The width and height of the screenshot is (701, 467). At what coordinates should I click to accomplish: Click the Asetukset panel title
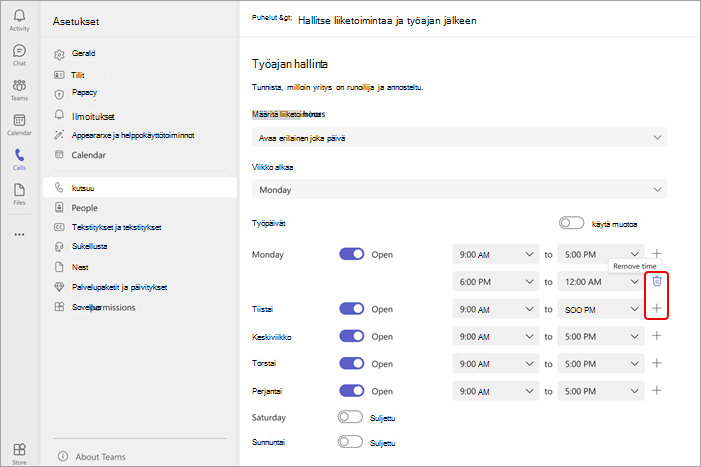click(76, 21)
